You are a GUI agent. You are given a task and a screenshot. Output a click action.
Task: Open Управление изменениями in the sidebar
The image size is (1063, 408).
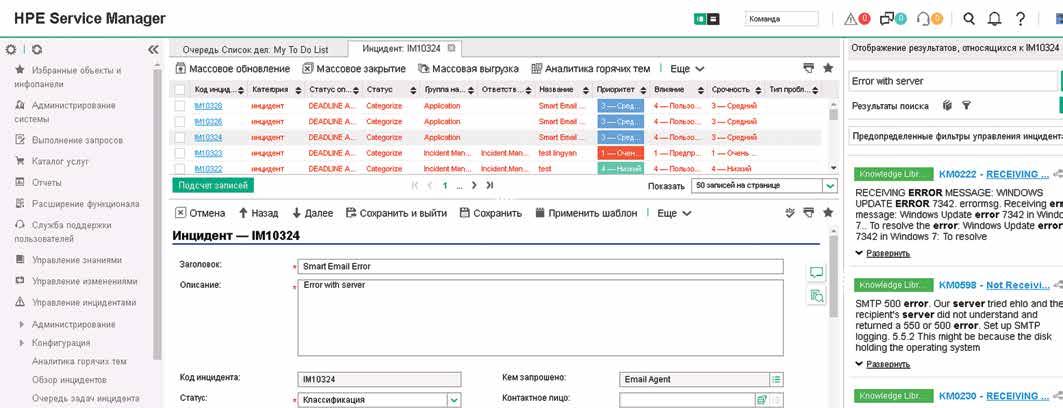85,281
